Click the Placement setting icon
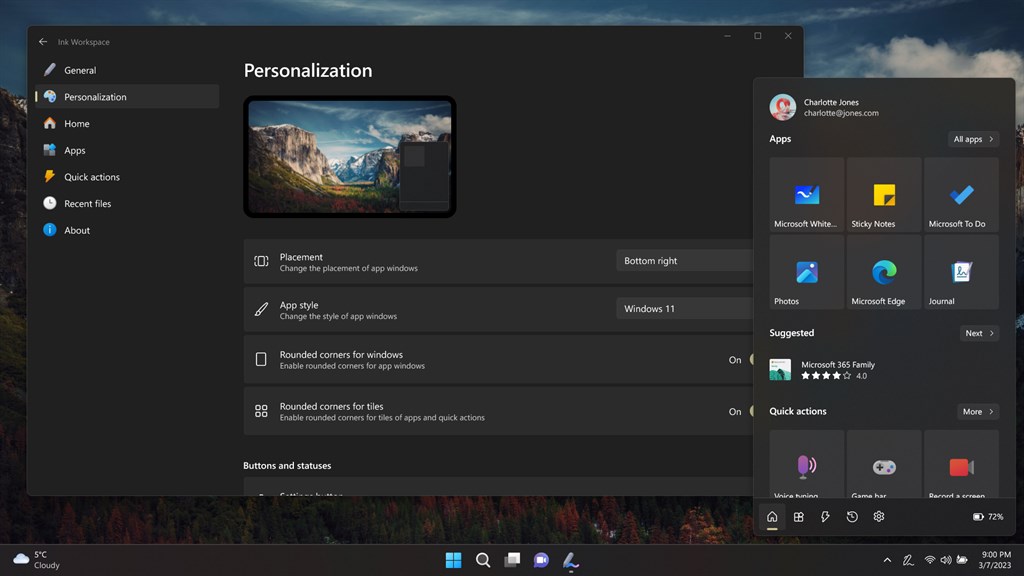 pos(261,261)
